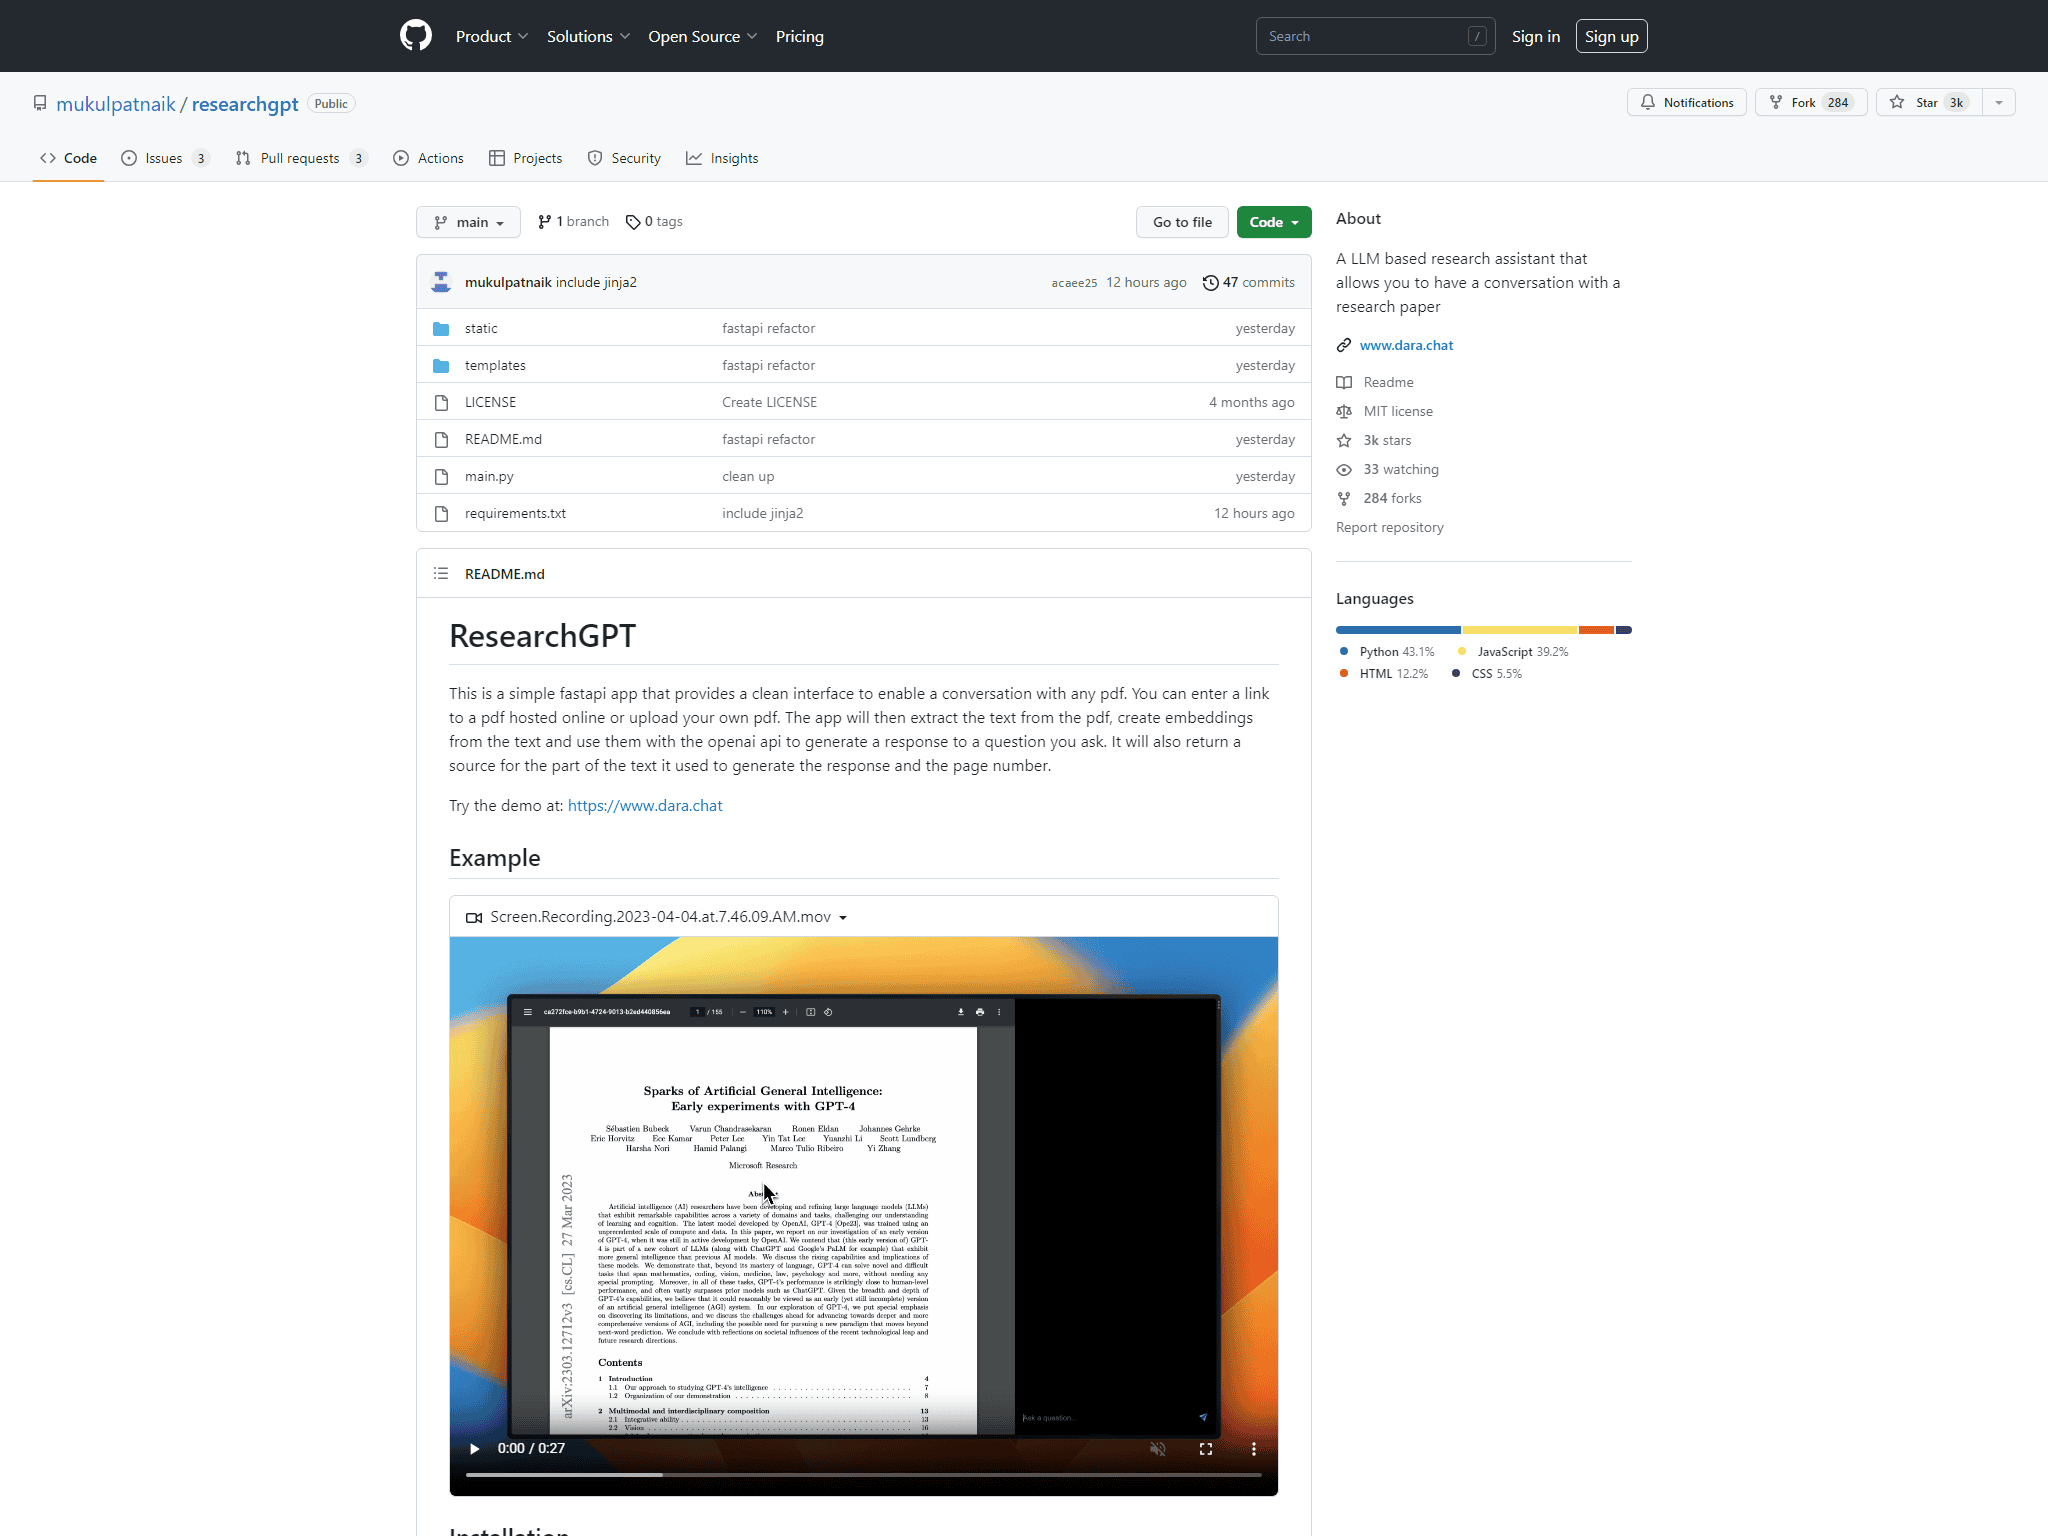Unmute the demo video

coord(1158,1448)
